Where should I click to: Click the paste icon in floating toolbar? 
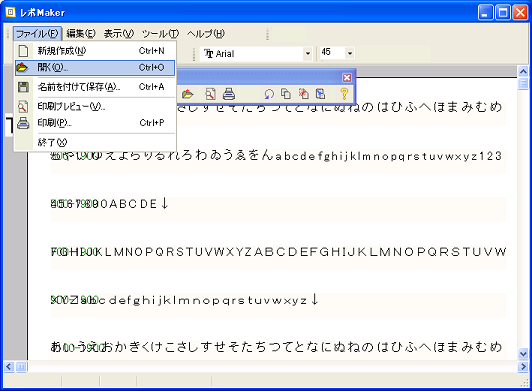tap(321, 94)
